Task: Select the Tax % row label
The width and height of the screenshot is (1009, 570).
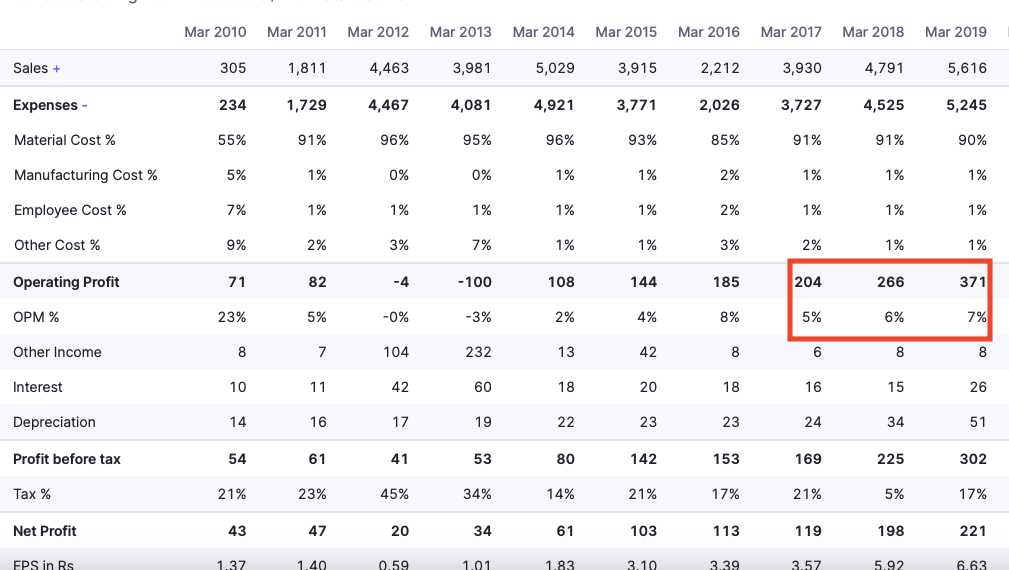Action: [x=32, y=495]
